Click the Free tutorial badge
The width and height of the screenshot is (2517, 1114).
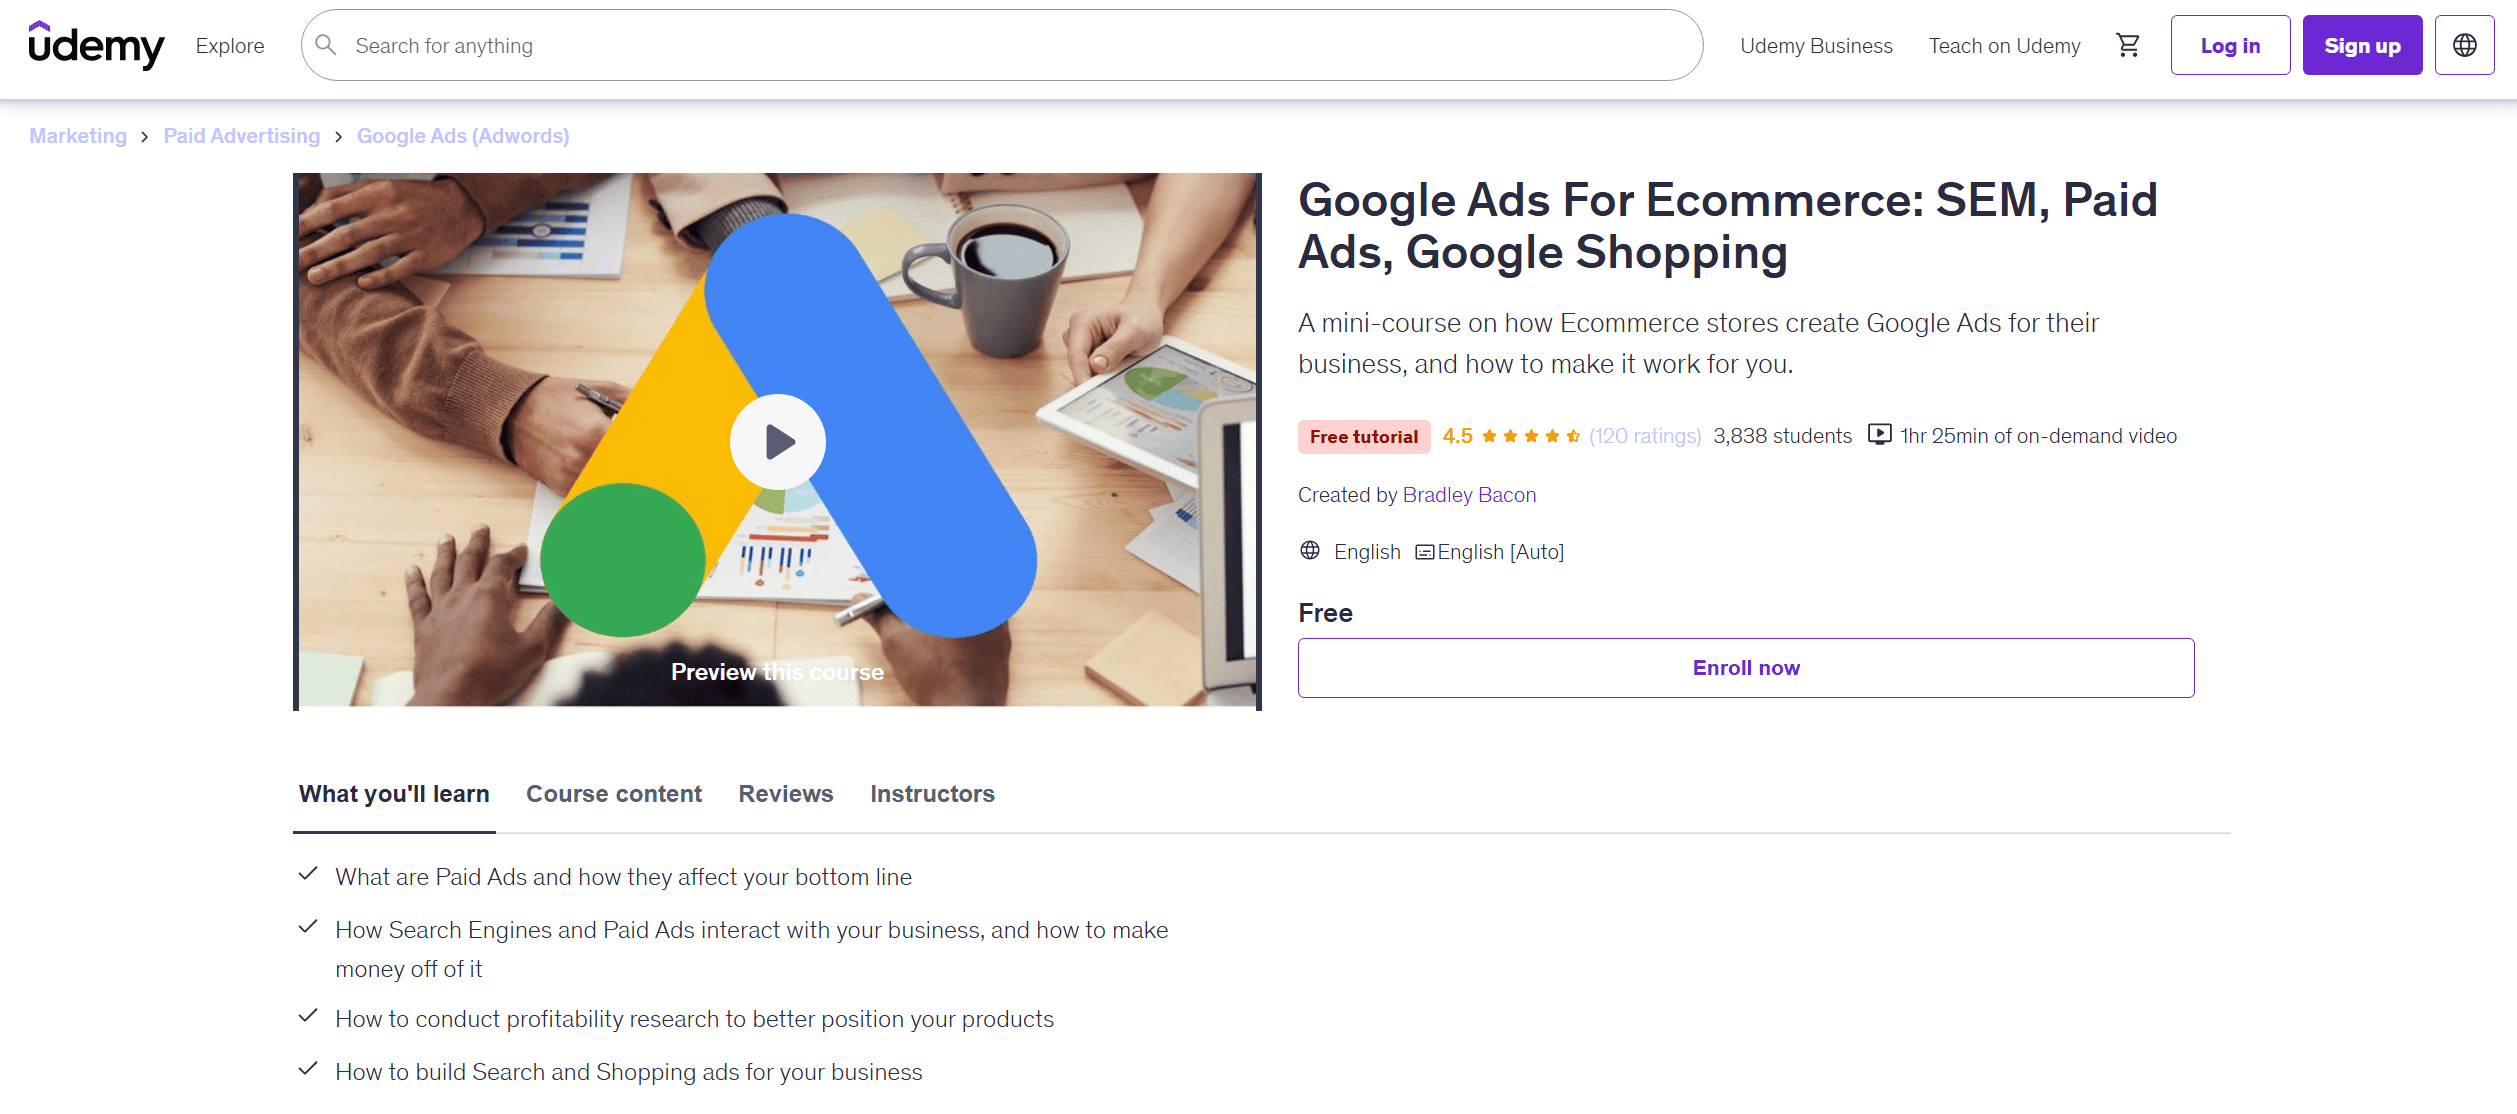(x=1363, y=436)
